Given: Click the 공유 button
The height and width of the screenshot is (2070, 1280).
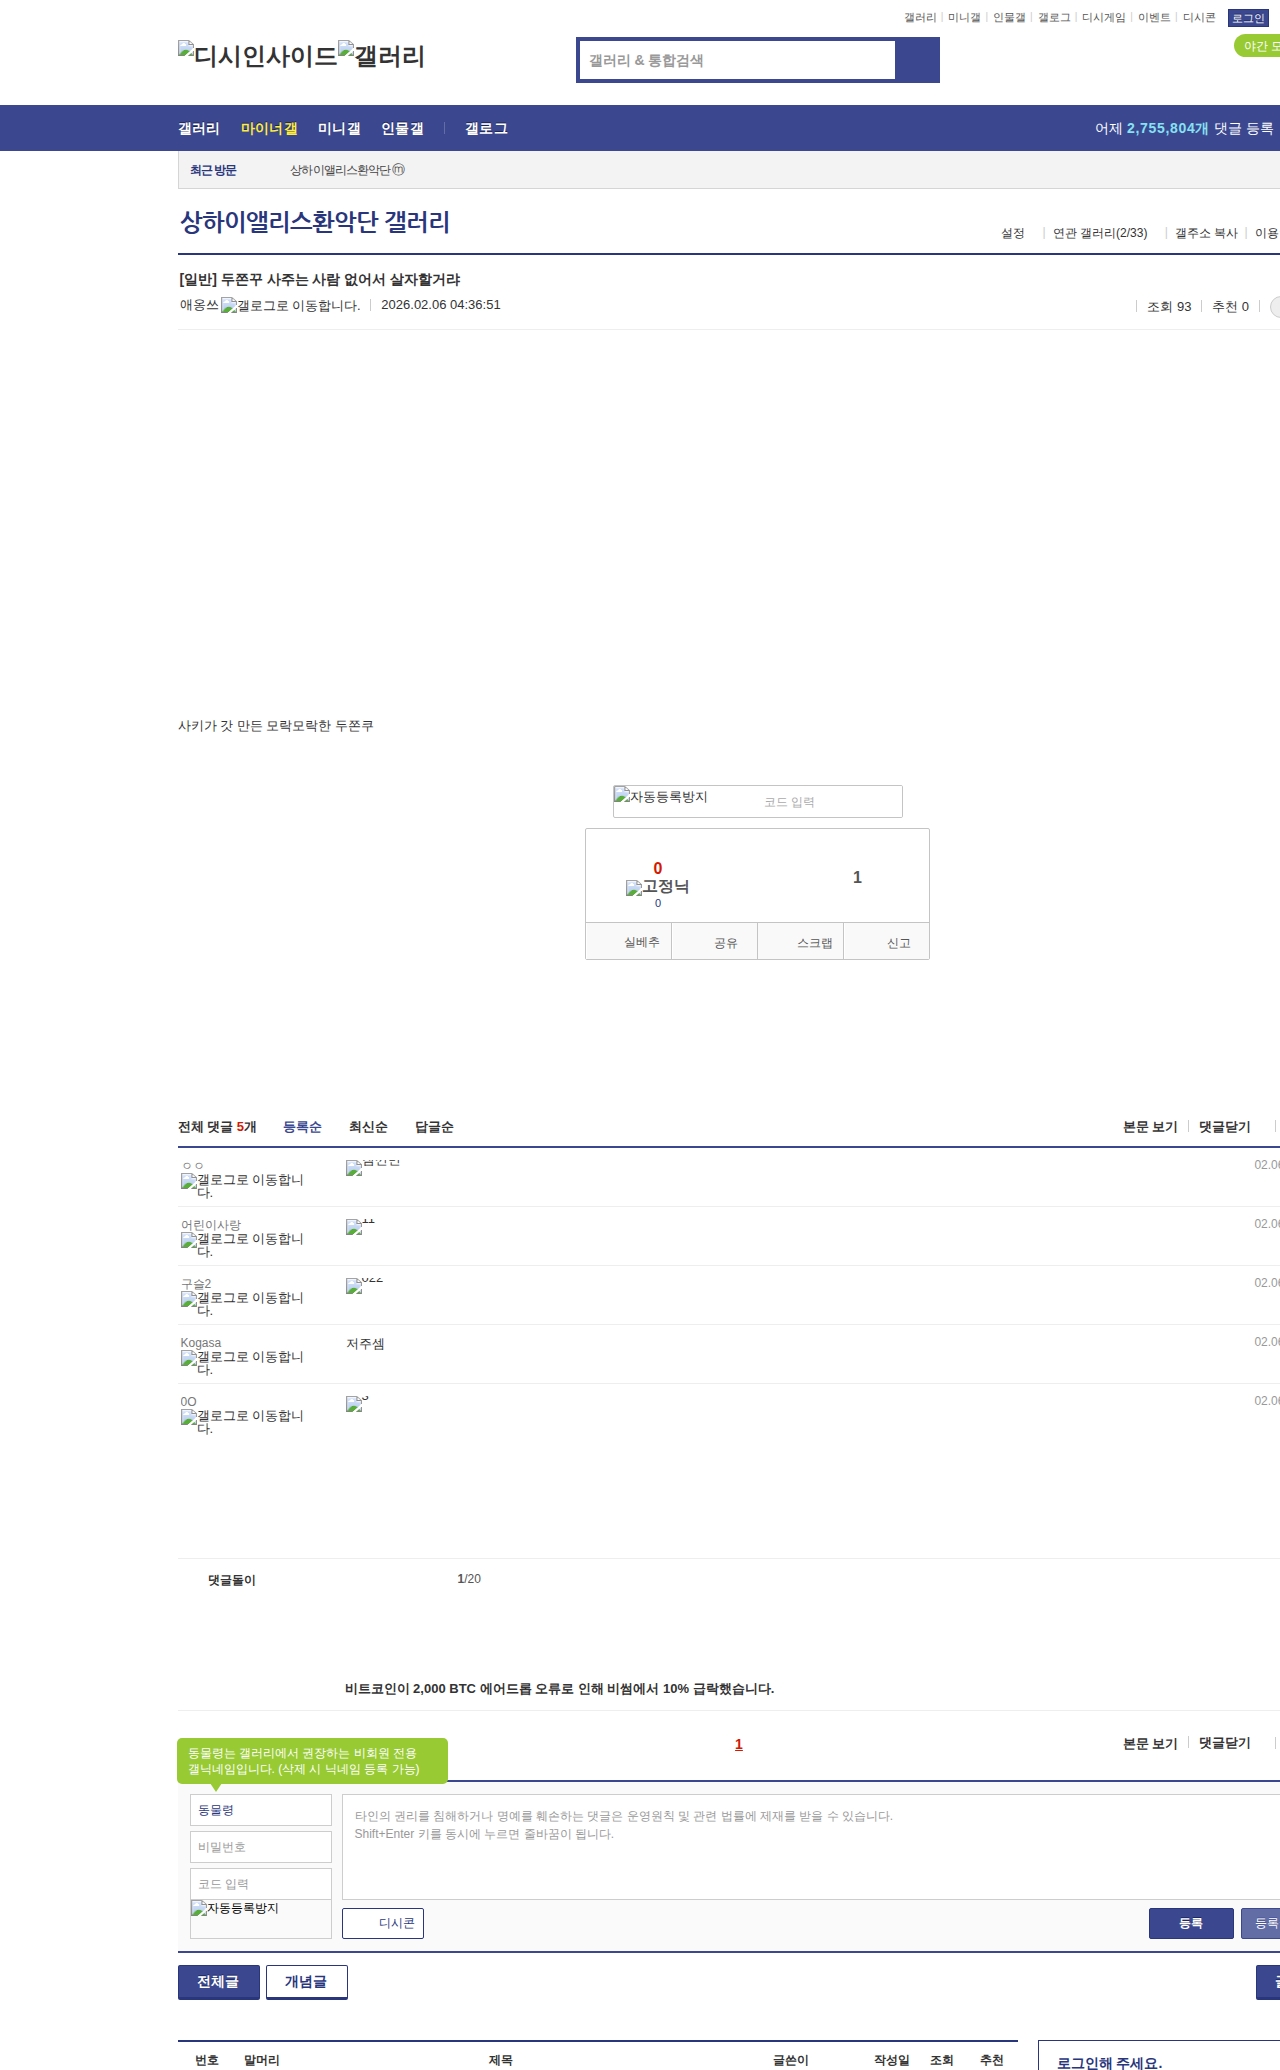Looking at the screenshot, I should (714, 942).
